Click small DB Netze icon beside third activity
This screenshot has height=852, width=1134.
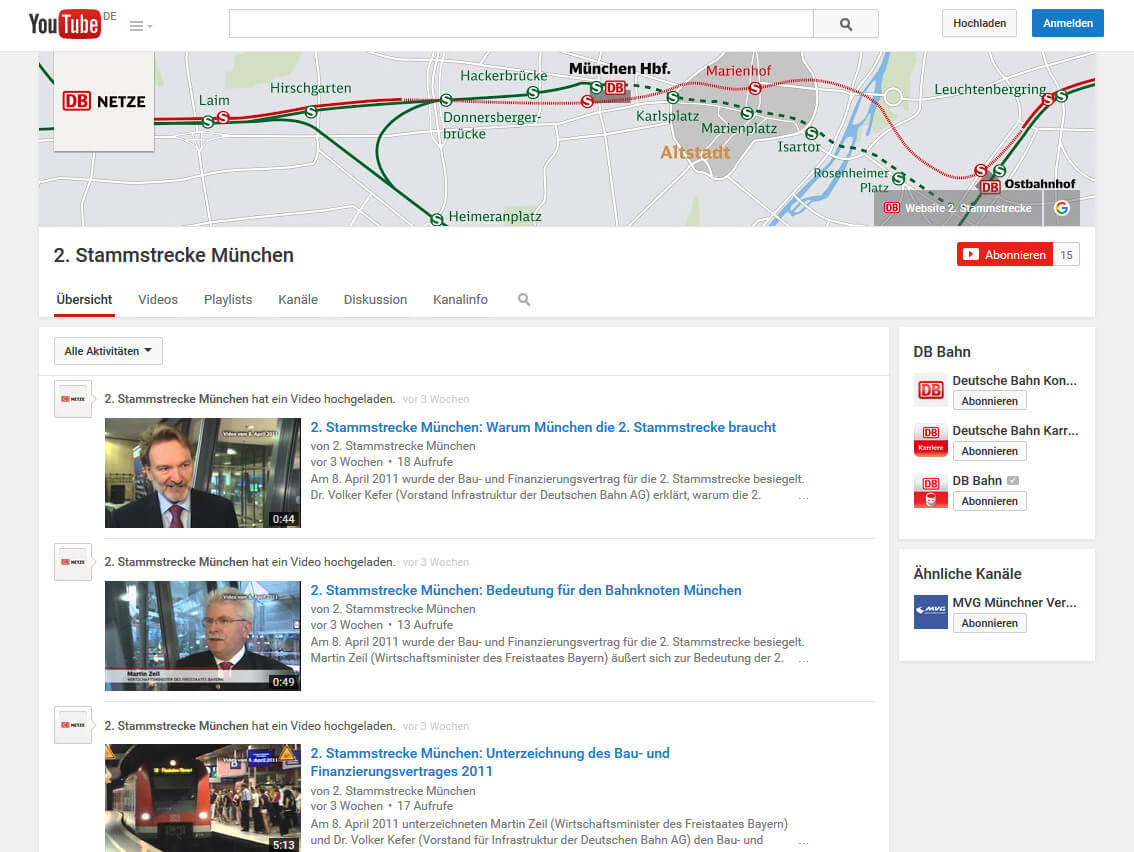(73, 725)
